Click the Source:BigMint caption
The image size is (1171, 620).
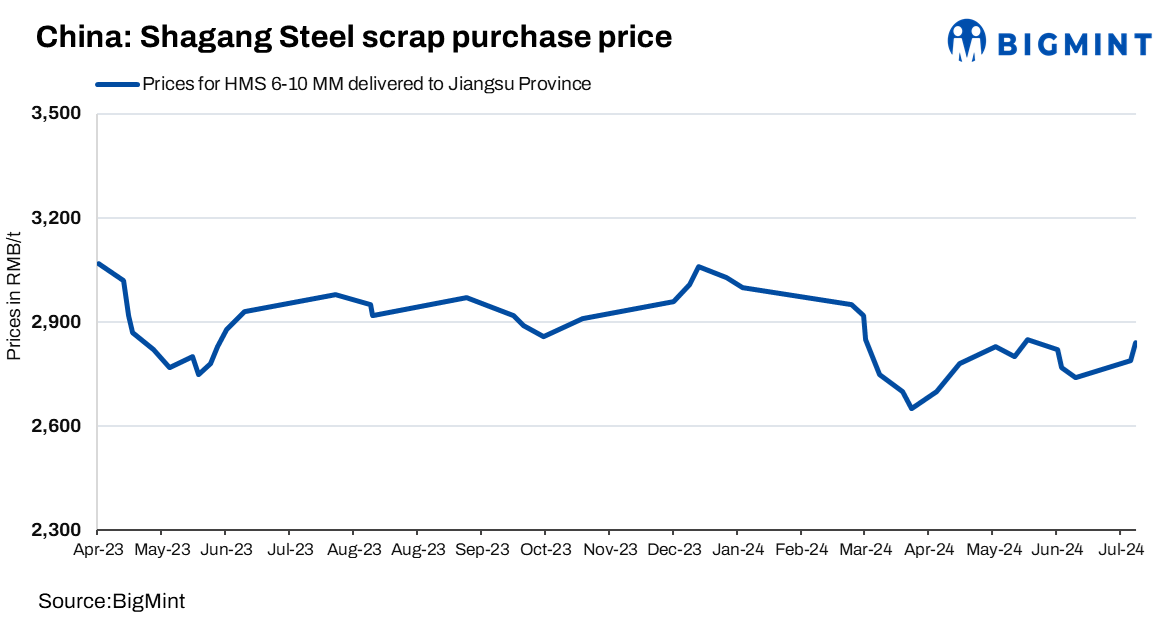point(111,601)
